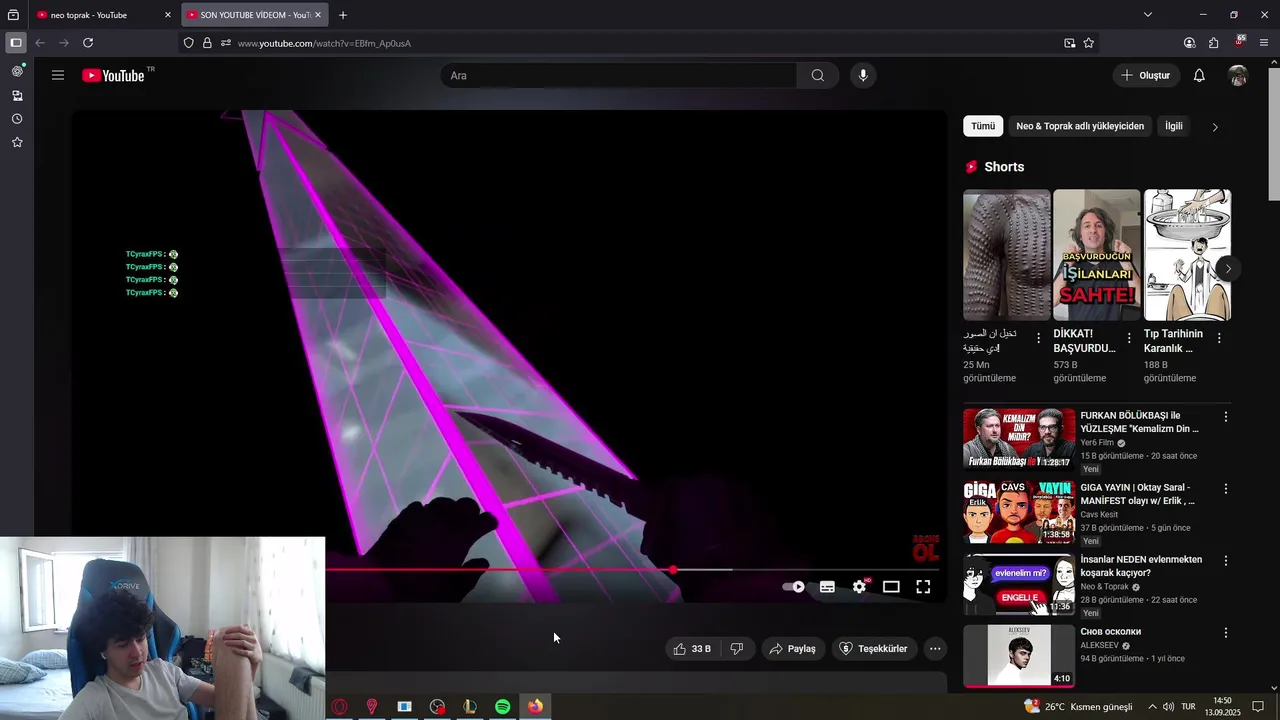Toggle the autoplay switch in player

(793, 587)
